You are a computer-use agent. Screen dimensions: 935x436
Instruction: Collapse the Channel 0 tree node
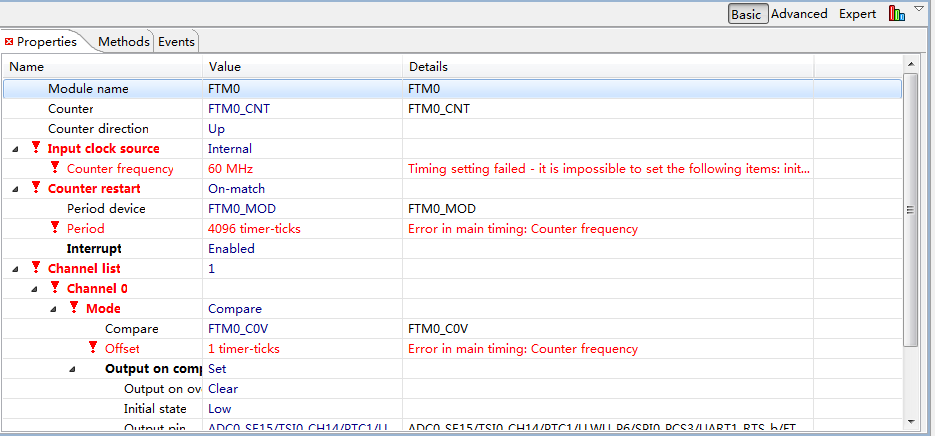coord(34,289)
